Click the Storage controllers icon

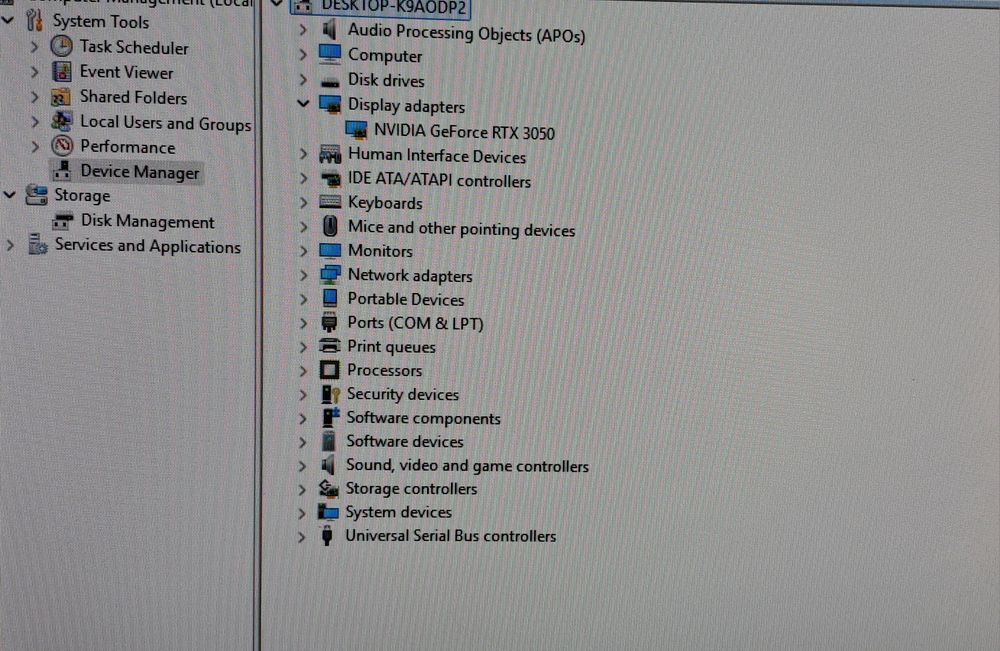[328, 488]
